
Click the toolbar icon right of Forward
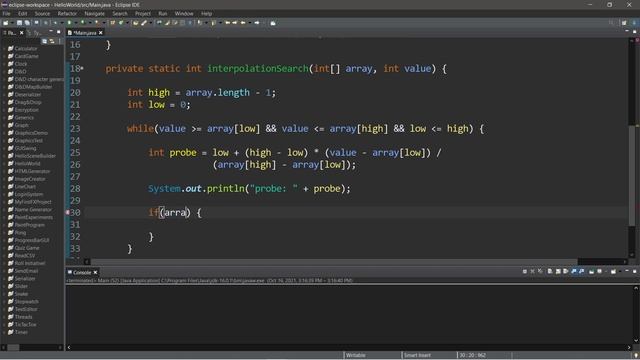click(x=273, y=23)
